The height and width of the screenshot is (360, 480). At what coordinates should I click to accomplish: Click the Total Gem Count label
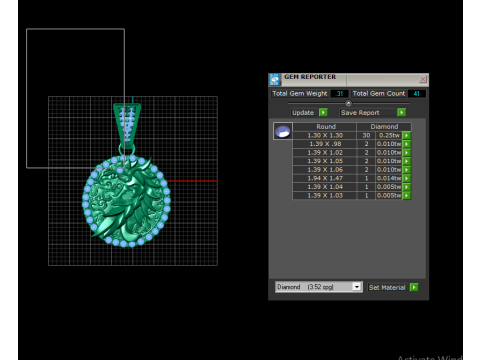[x=379, y=94]
